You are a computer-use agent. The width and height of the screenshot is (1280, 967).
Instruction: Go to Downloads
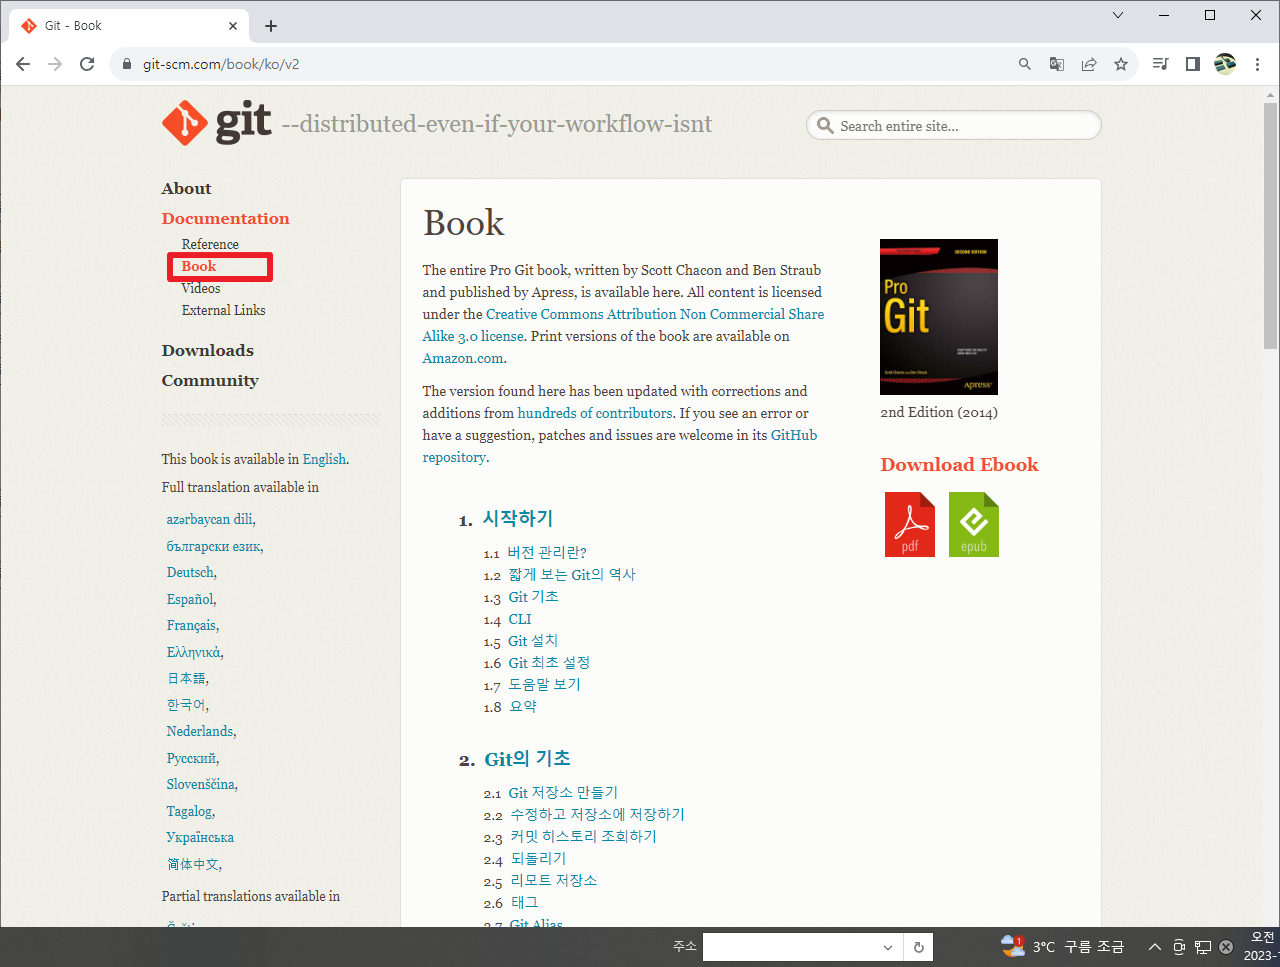[208, 351]
